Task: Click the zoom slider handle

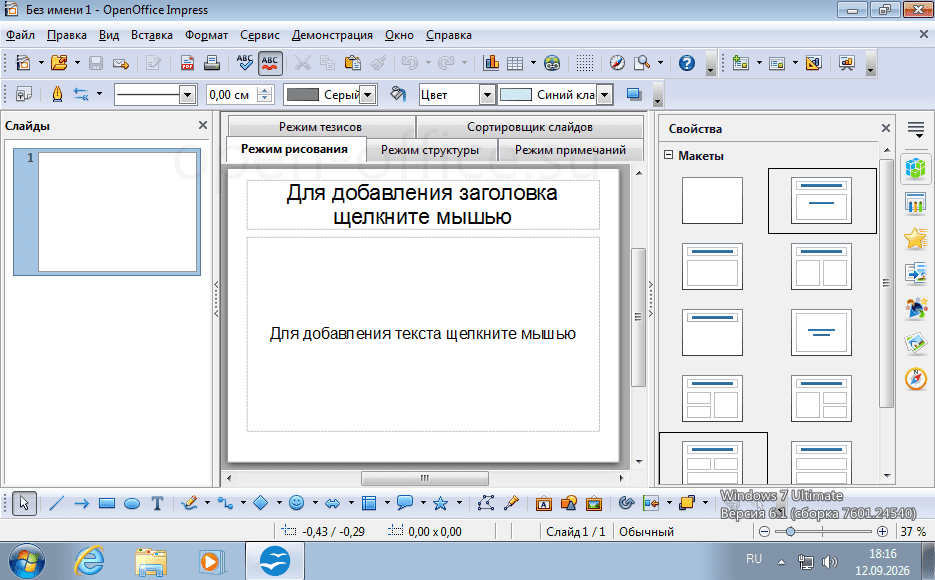Action: click(x=790, y=531)
